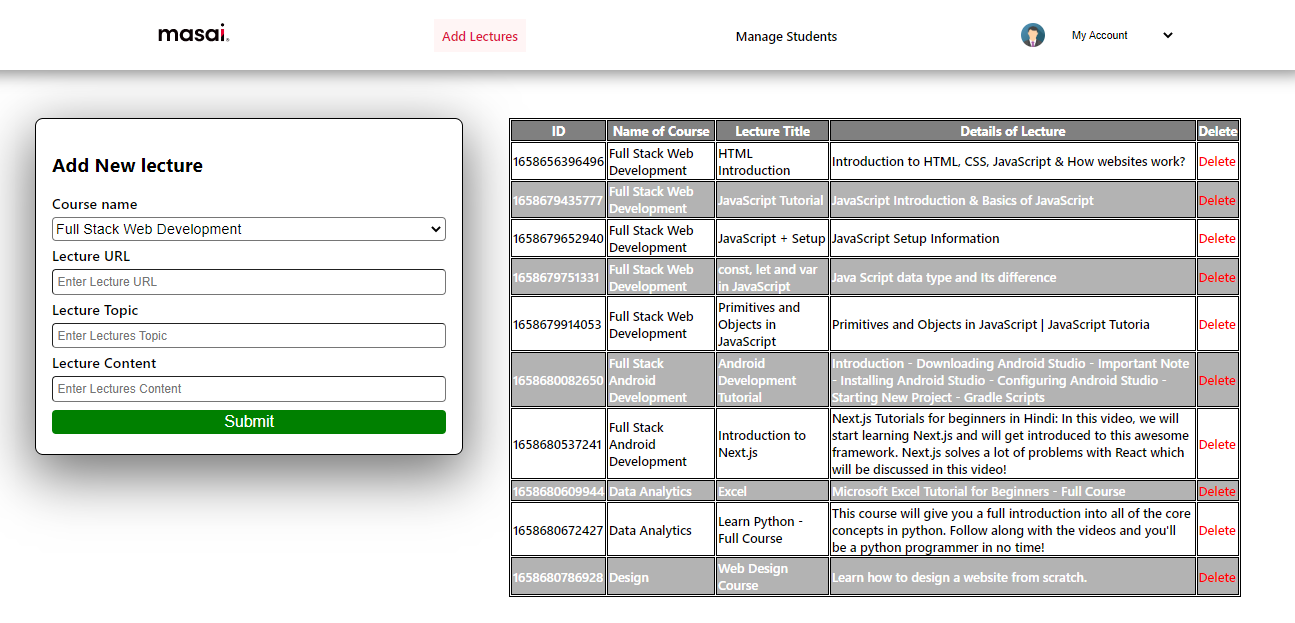
Task: Click Web Design Course title cell
Action: pos(772,578)
